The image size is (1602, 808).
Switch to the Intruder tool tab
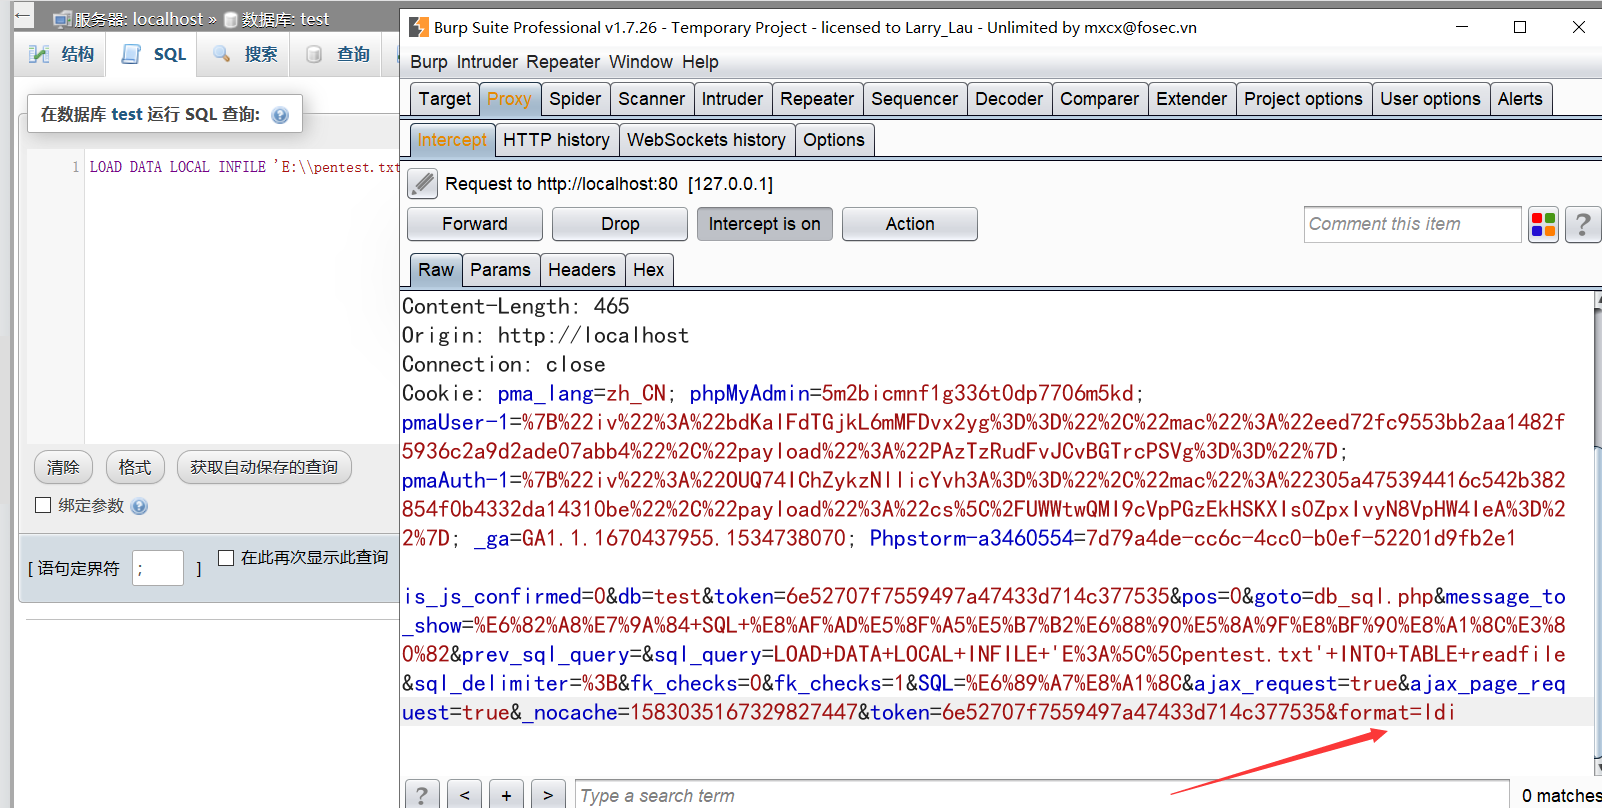(732, 99)
